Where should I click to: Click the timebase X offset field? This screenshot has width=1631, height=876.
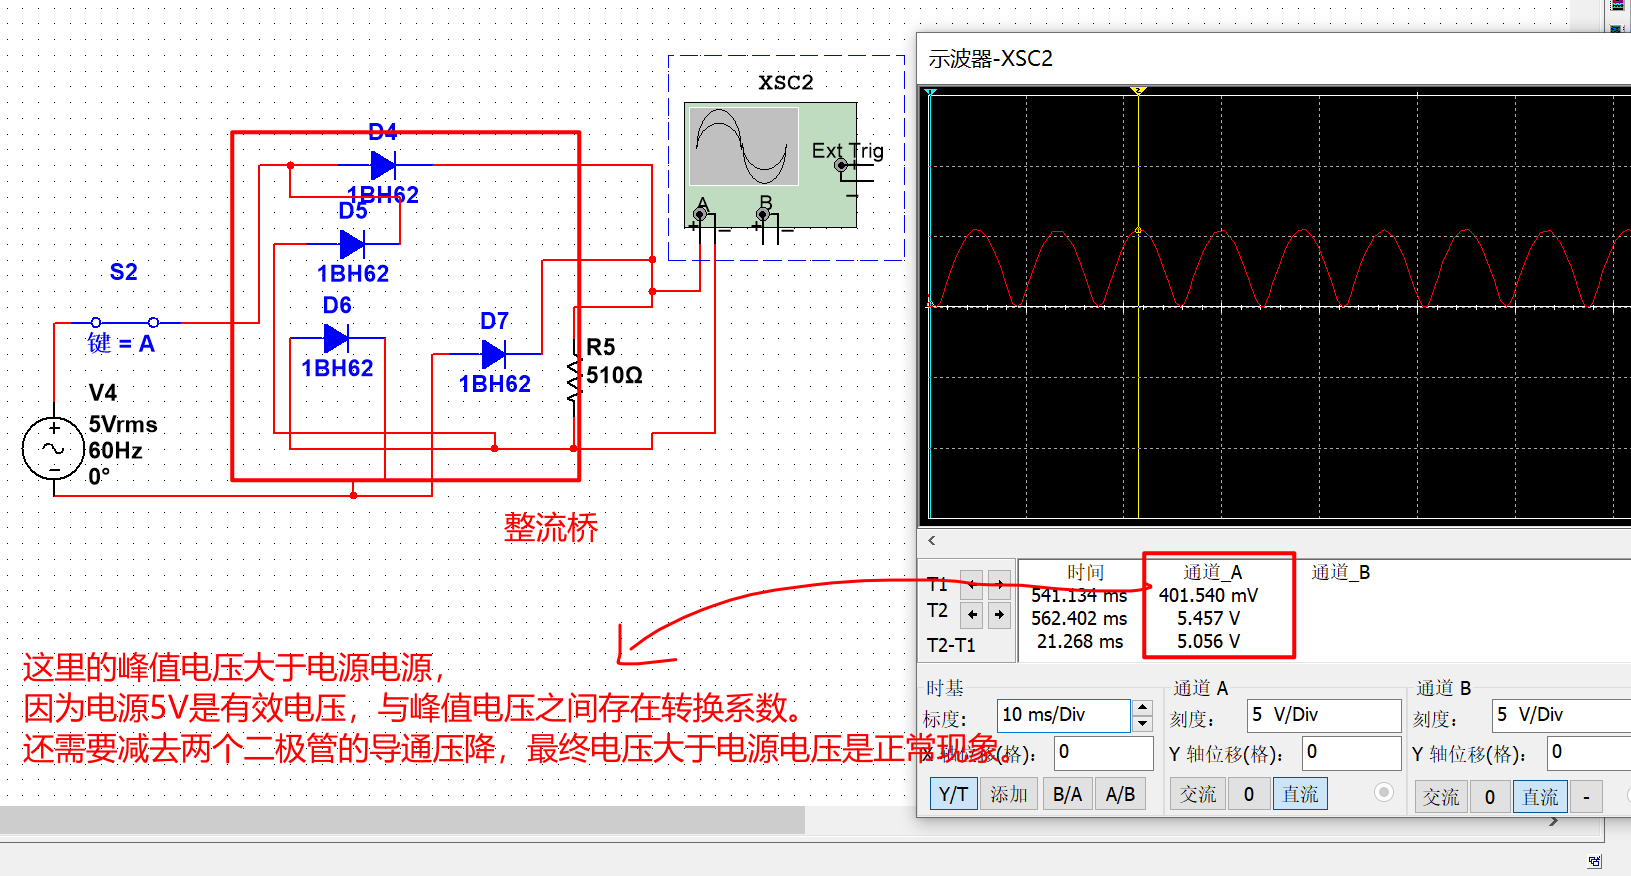[1103, 753]
